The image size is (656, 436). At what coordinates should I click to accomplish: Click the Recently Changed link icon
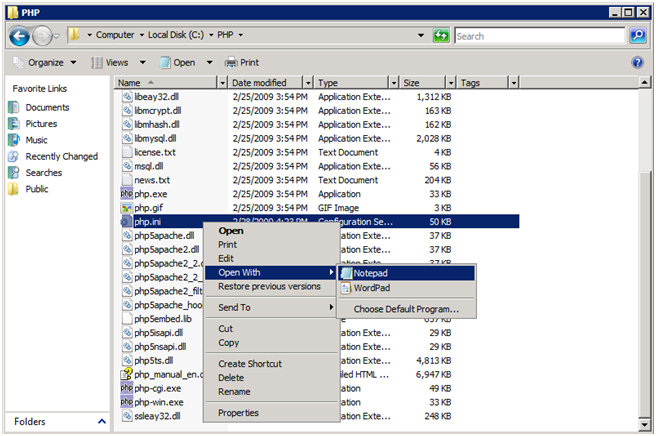(14, 156)
